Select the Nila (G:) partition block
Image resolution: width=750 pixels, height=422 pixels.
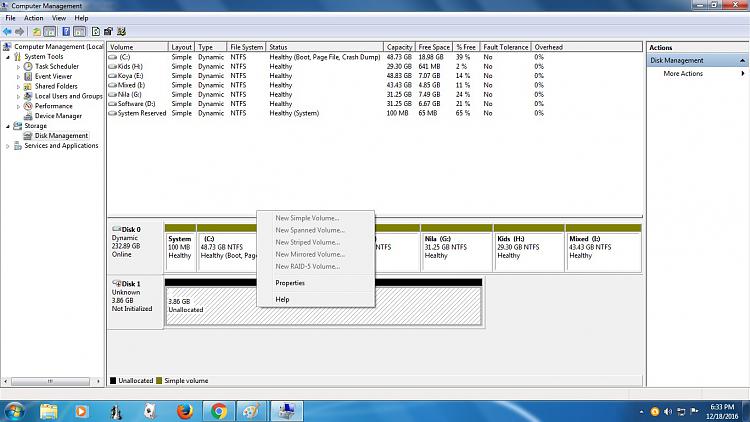pyautogui.click(x=456, y=248)
